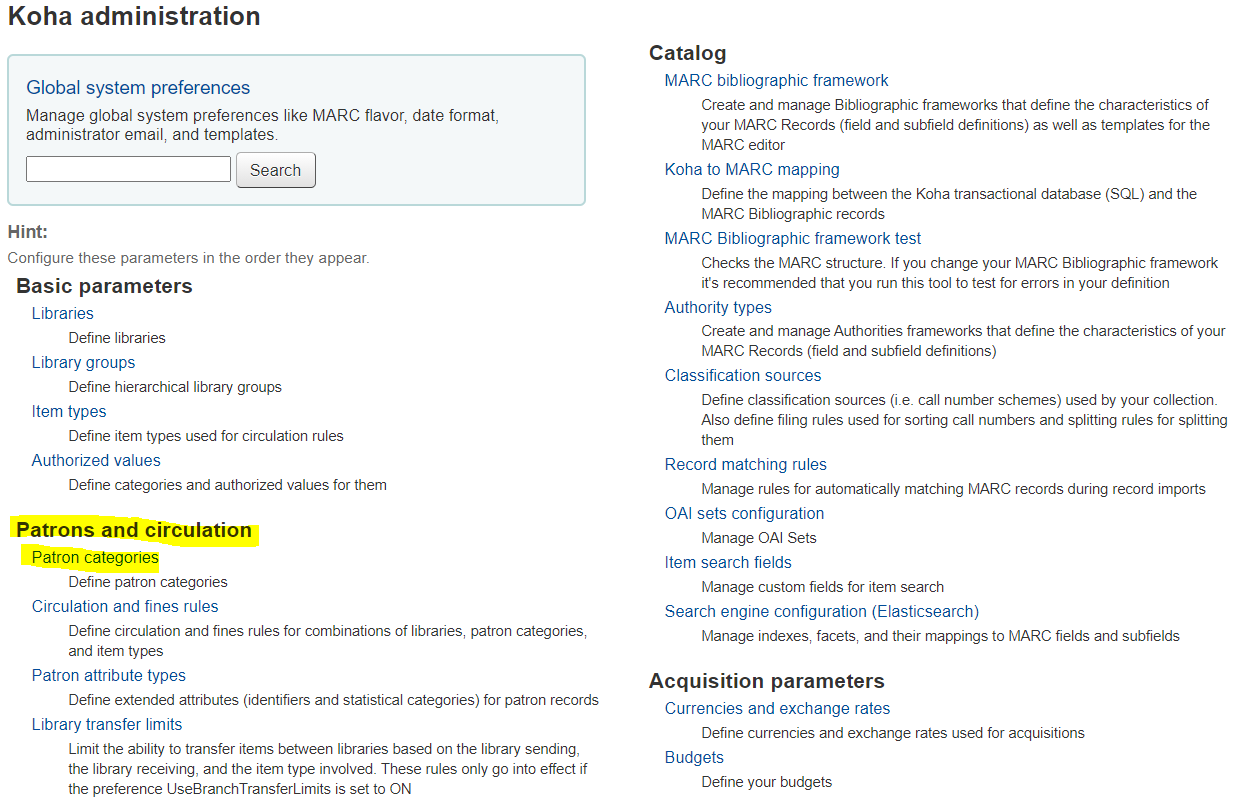Click the Basic parameters heading
1238x798 pixels.
(x=104, y=286)
